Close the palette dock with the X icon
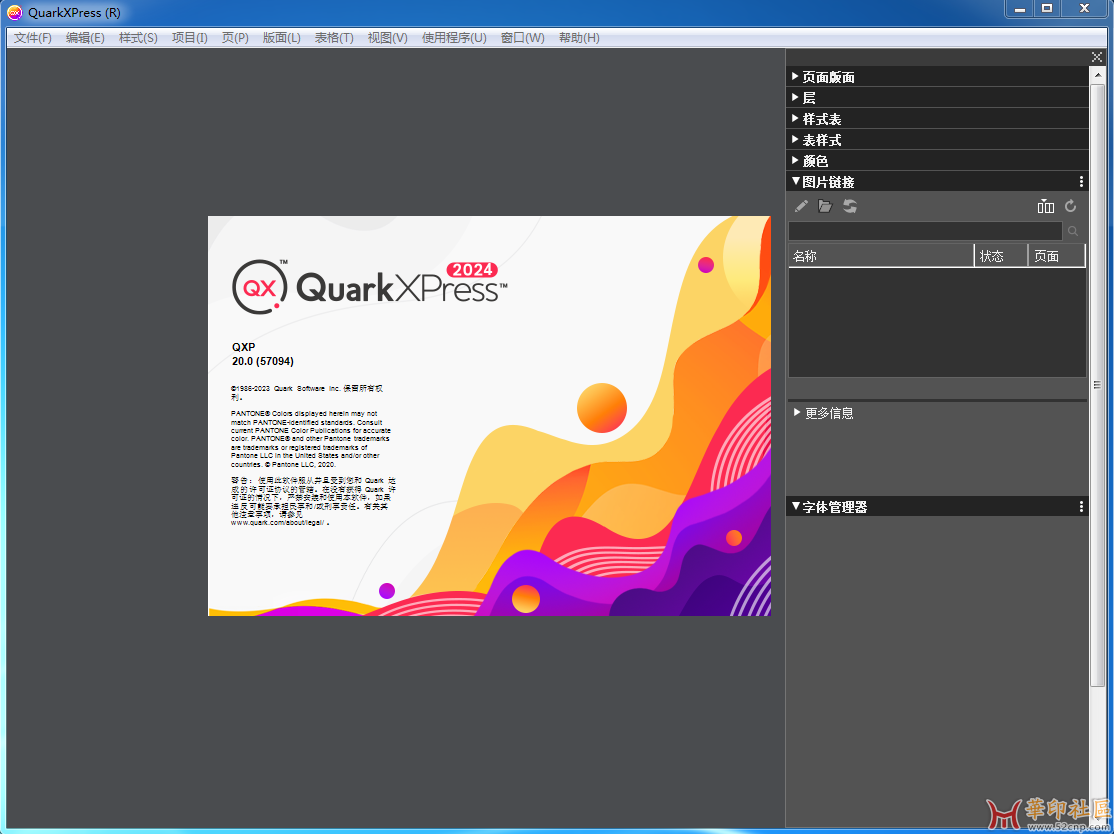 (1097, 57)
